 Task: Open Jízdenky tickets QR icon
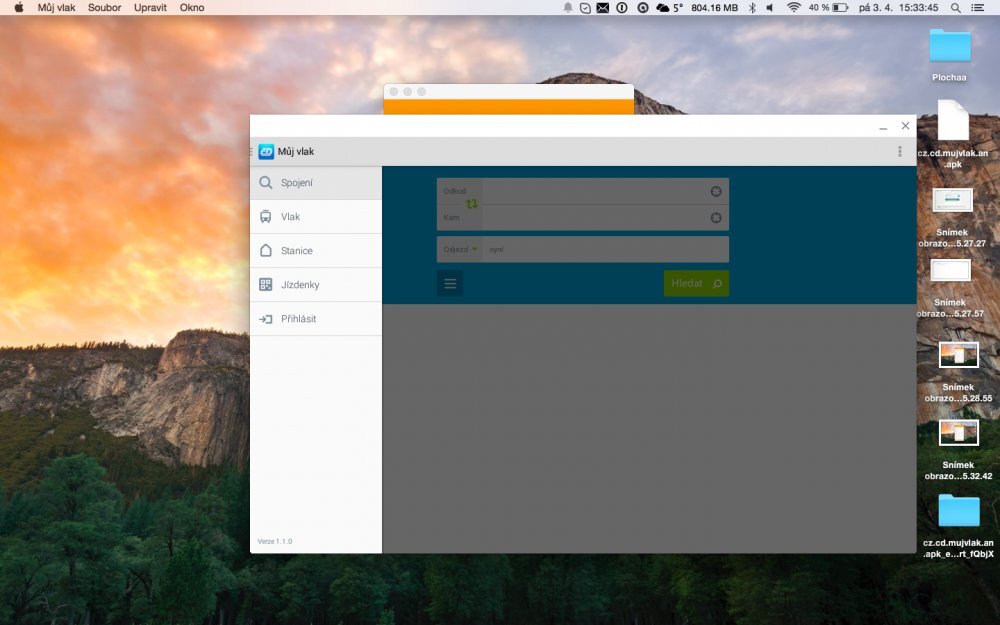tap(266, 285)
